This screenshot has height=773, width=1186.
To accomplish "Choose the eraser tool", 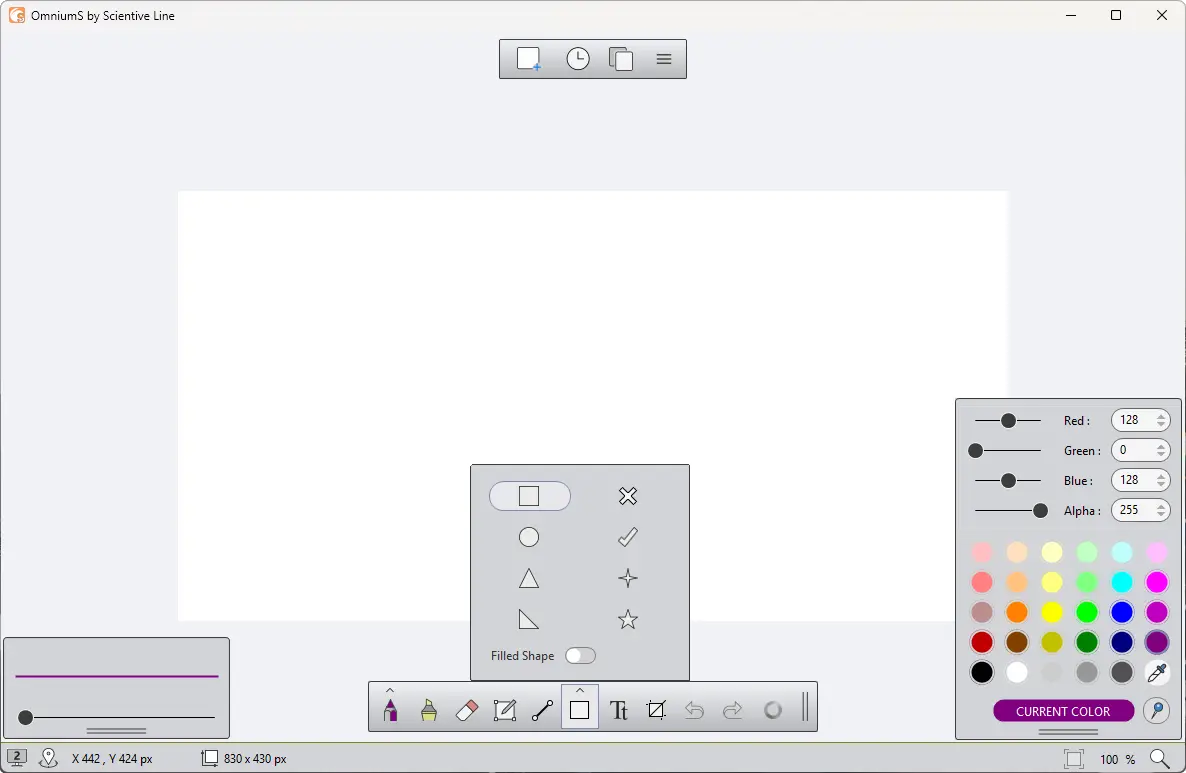I will 467,710.
